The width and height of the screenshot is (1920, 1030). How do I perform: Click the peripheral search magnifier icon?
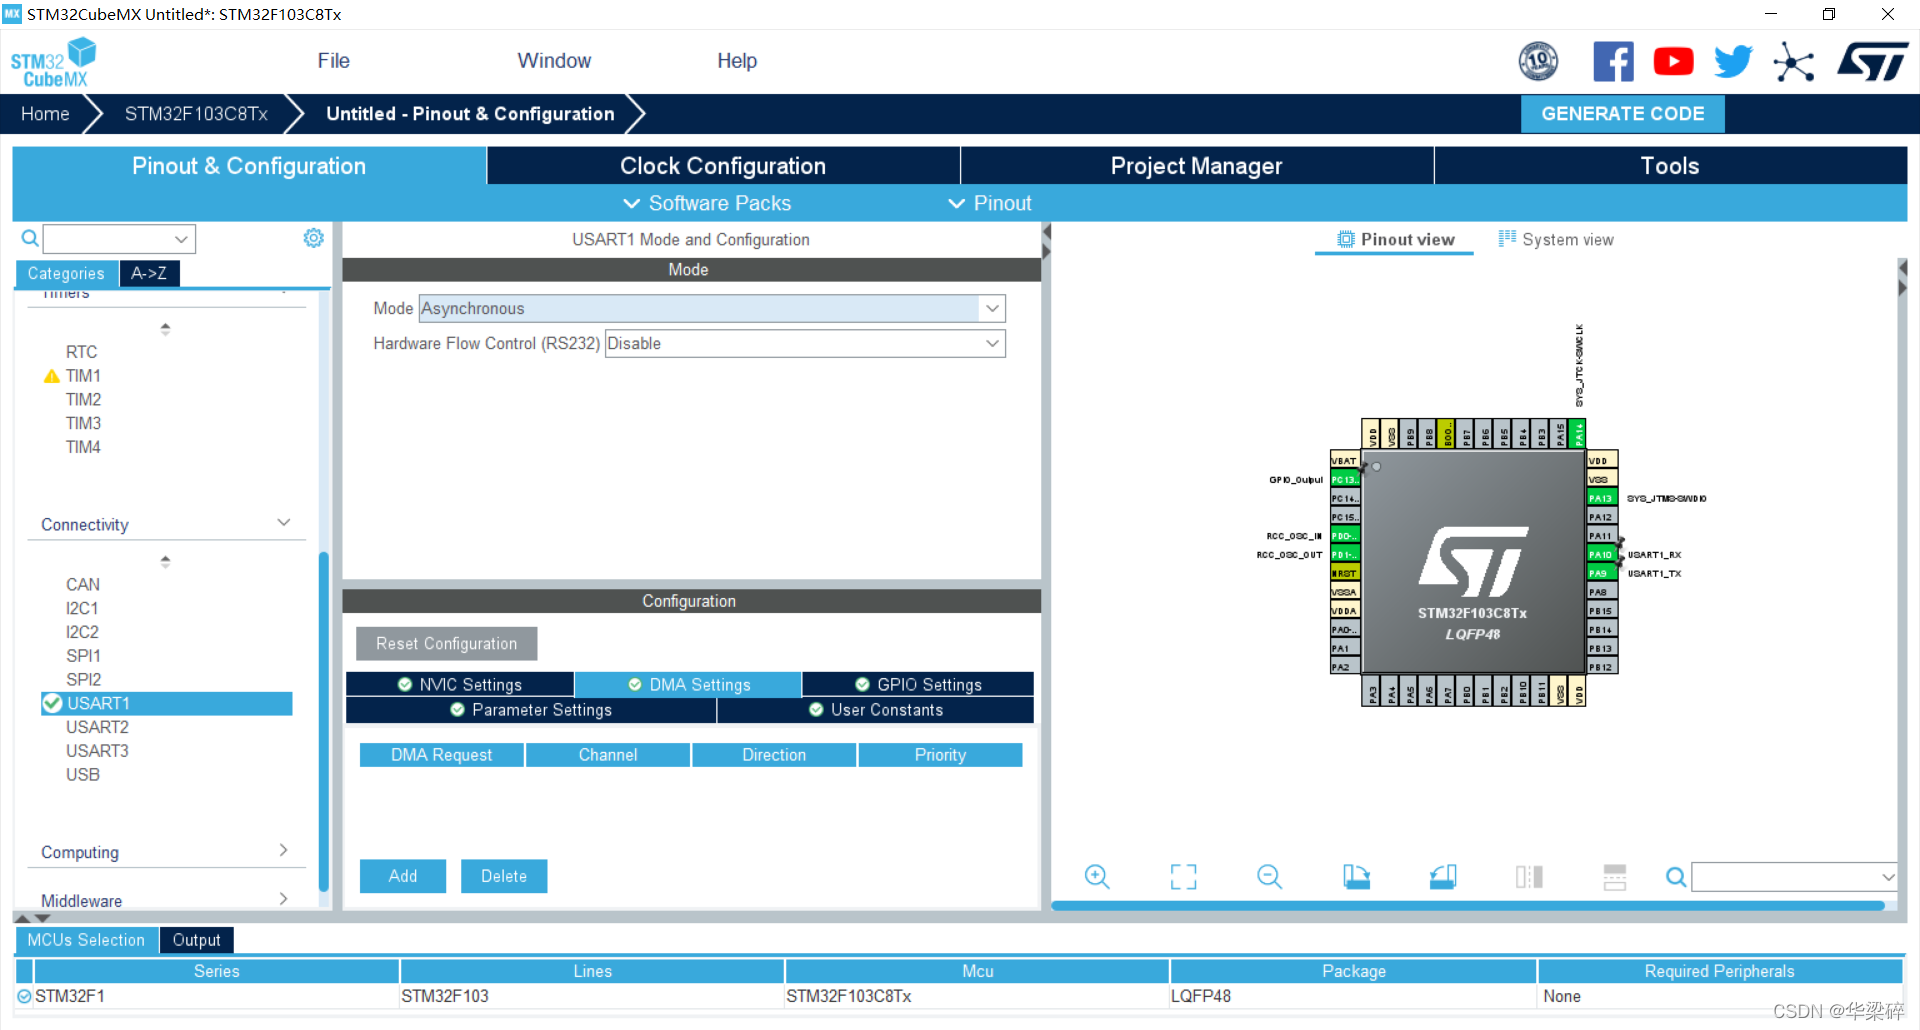coord(30,238)
